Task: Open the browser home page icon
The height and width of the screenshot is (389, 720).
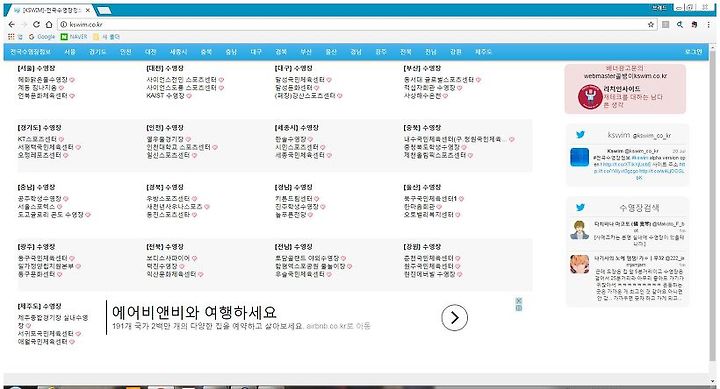Action: coord(49,24)
